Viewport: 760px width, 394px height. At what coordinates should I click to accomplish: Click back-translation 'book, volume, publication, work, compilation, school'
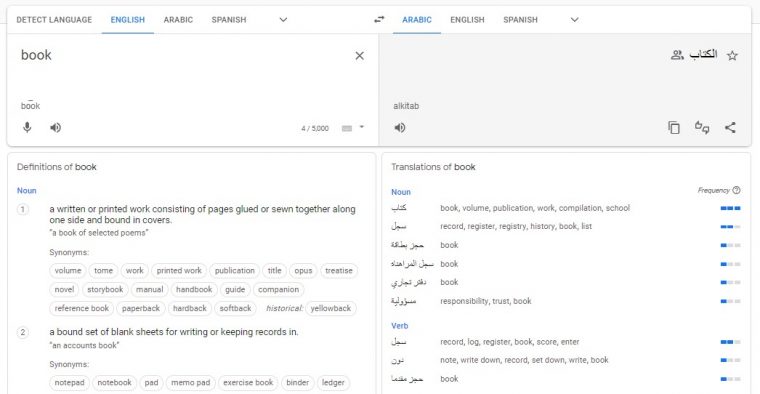pyautogui.click(x=535, y=208)
